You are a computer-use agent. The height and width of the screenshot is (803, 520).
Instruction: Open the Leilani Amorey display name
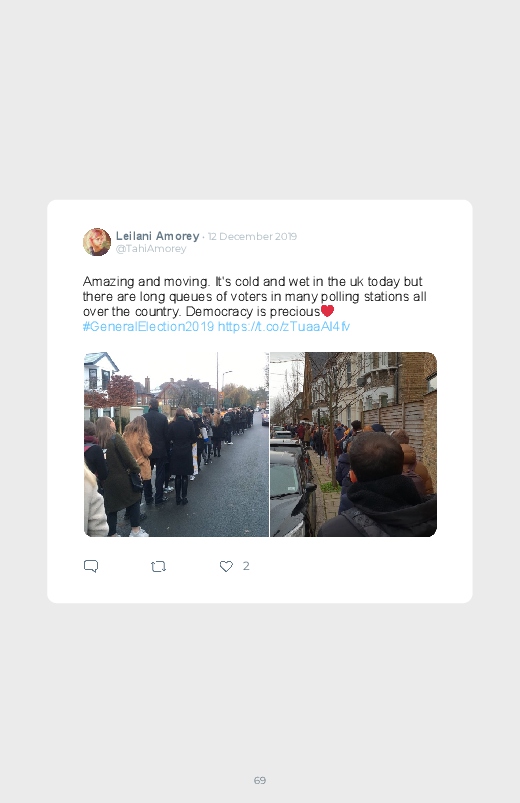point(157,236)
